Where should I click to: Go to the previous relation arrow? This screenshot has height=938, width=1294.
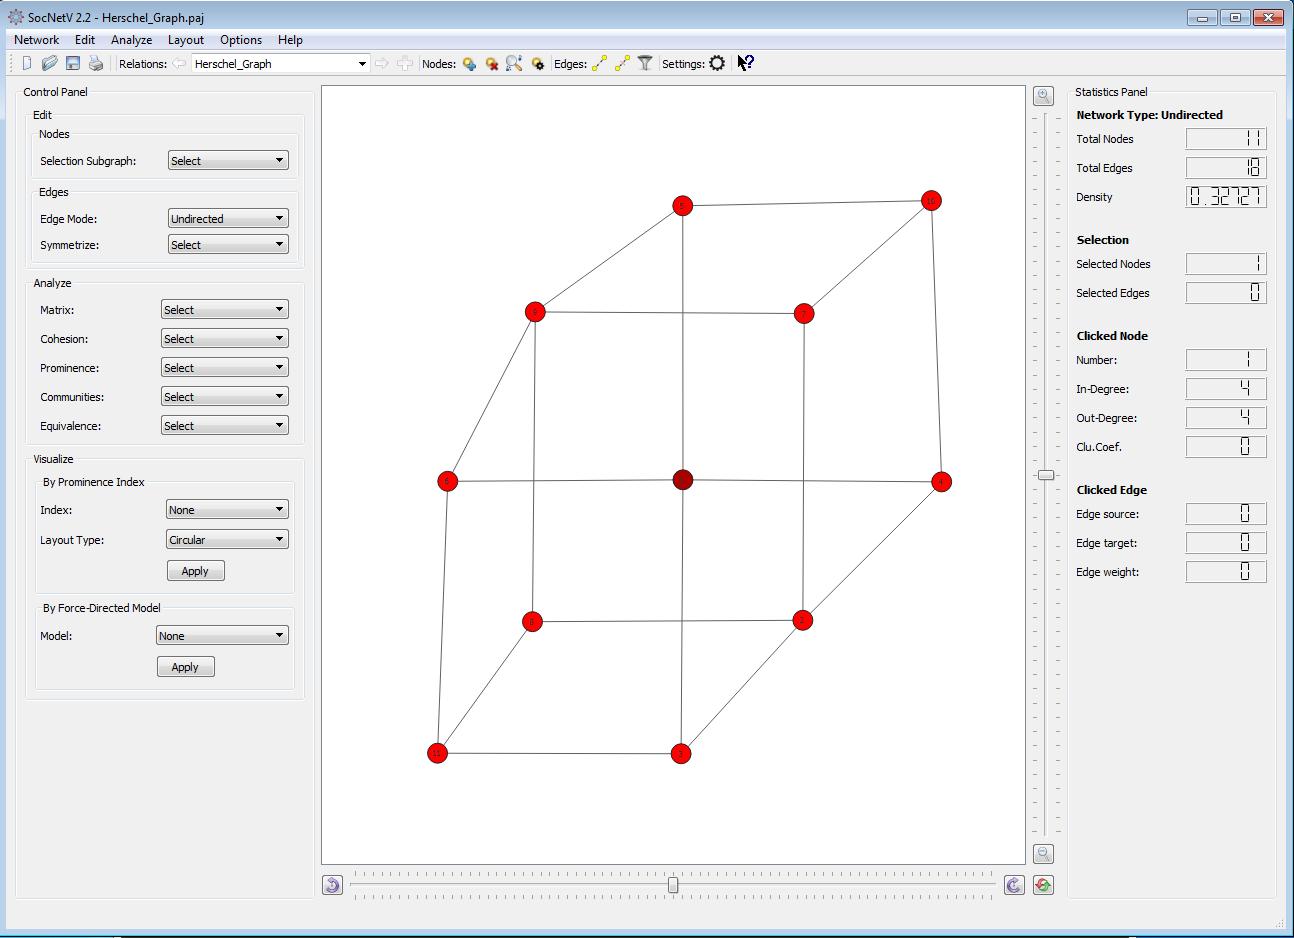[x=179, y=63]
